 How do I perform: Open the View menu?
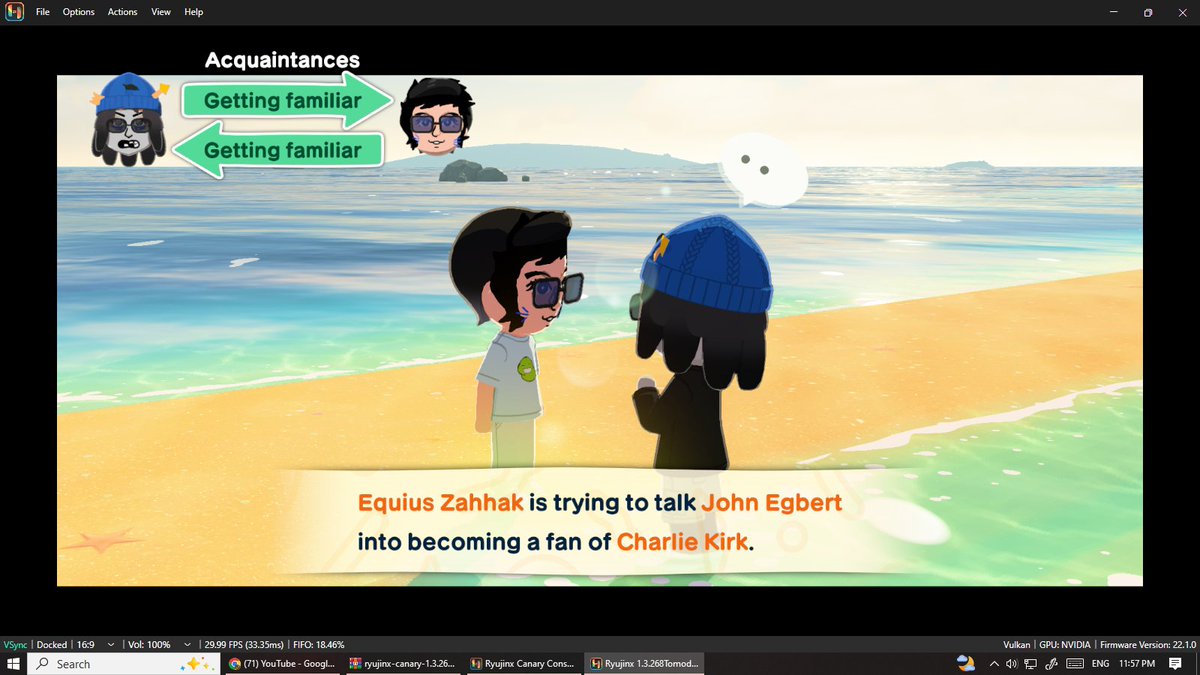[x=160, y=12]
